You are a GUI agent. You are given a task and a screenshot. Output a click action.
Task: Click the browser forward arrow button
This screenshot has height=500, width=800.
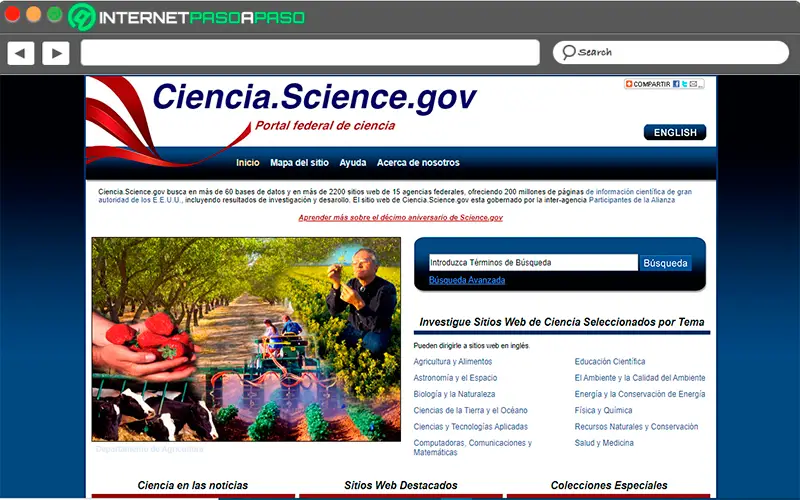pos(56,53)
